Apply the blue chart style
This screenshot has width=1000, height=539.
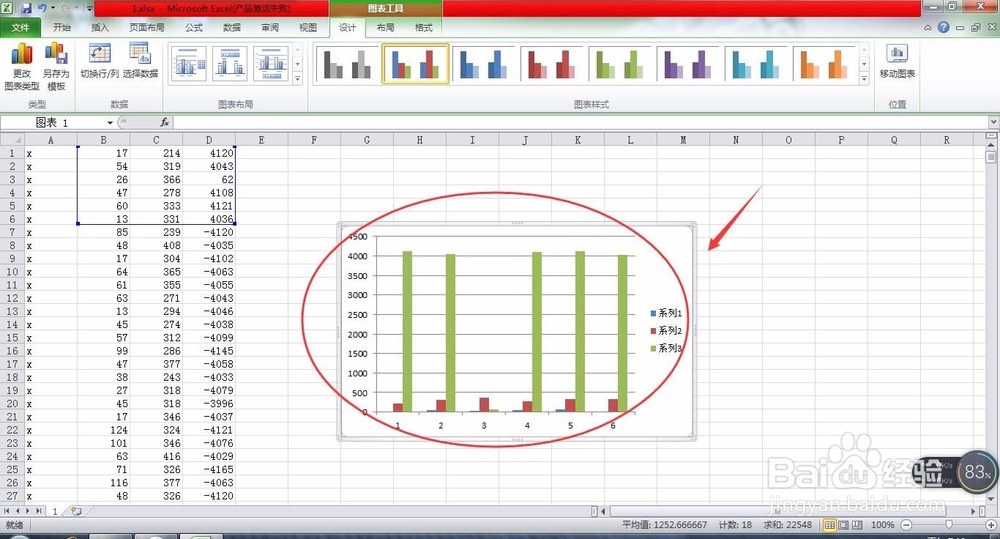(483, 63)
